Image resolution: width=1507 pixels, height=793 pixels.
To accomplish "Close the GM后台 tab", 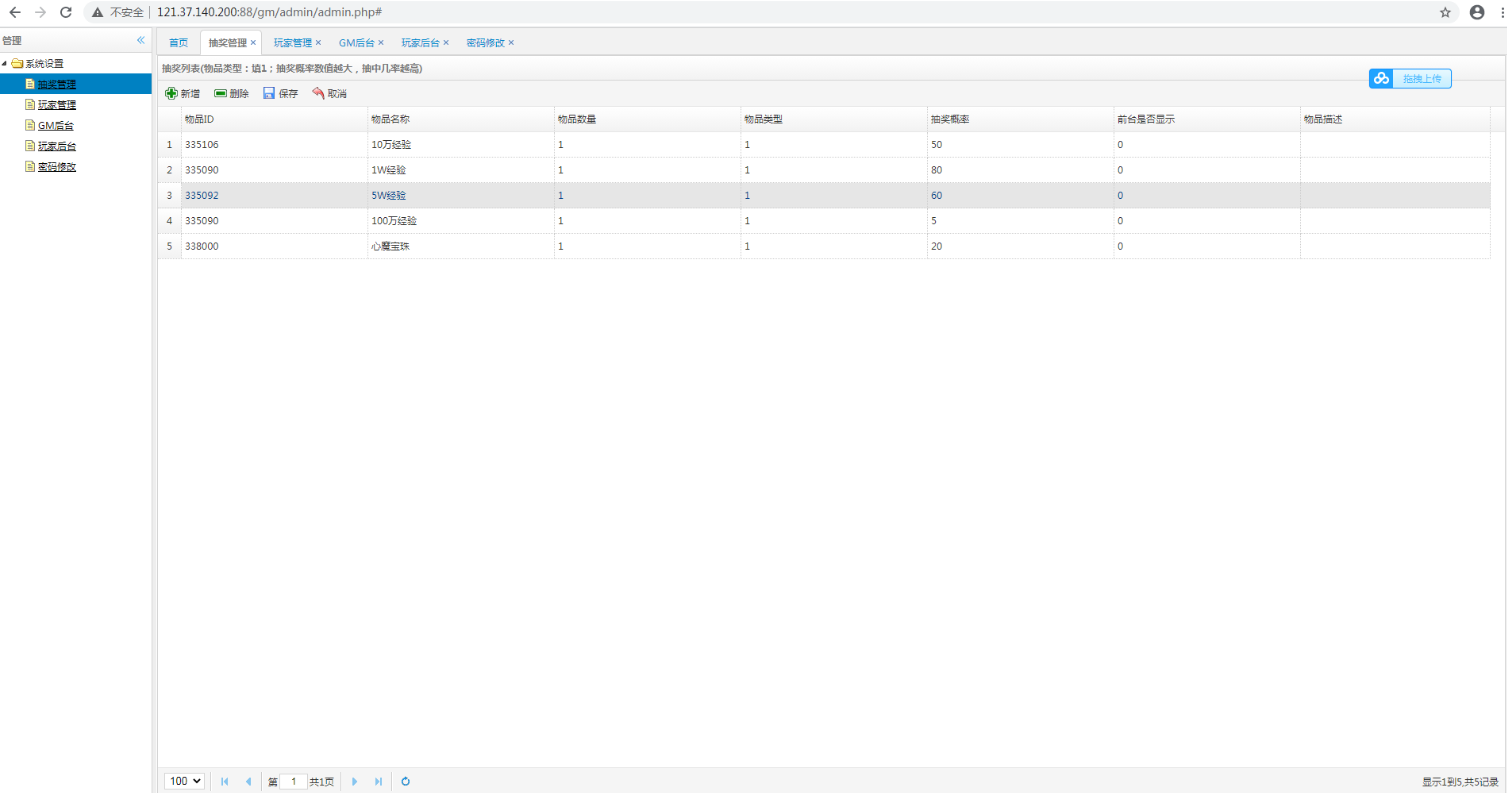I will [x=381, y=43].
